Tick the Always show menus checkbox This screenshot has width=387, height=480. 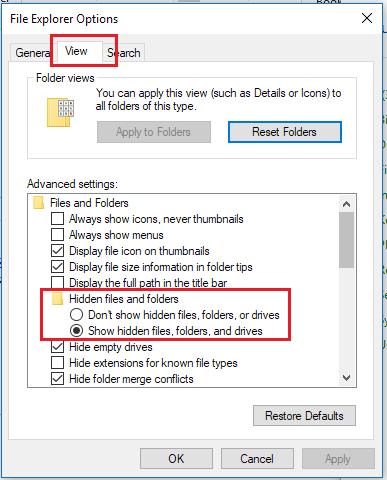point(57,235)
